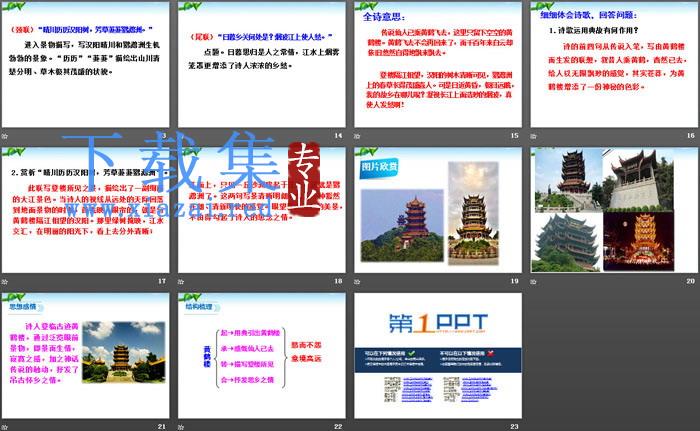The width and height of the screenshot is (700, 431).
Task: Select slide 21 thumbnail titled 思想感情
Action: 85,356
